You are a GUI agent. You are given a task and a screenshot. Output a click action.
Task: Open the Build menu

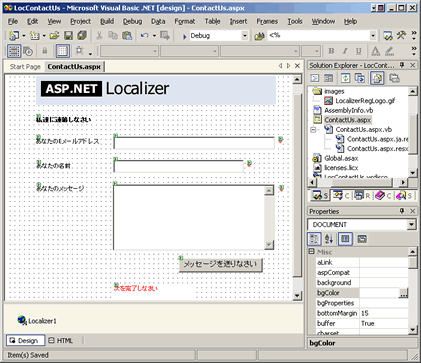[107, 21]
